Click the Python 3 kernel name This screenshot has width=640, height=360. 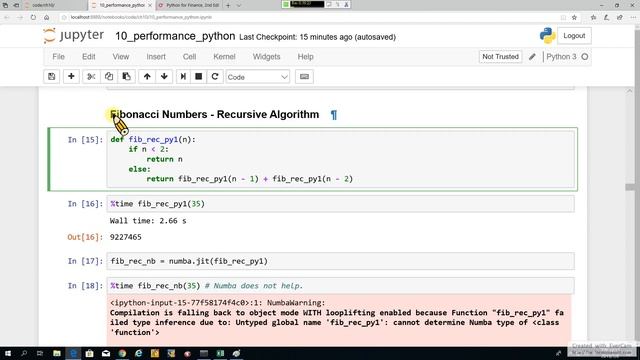click(561, 57)
